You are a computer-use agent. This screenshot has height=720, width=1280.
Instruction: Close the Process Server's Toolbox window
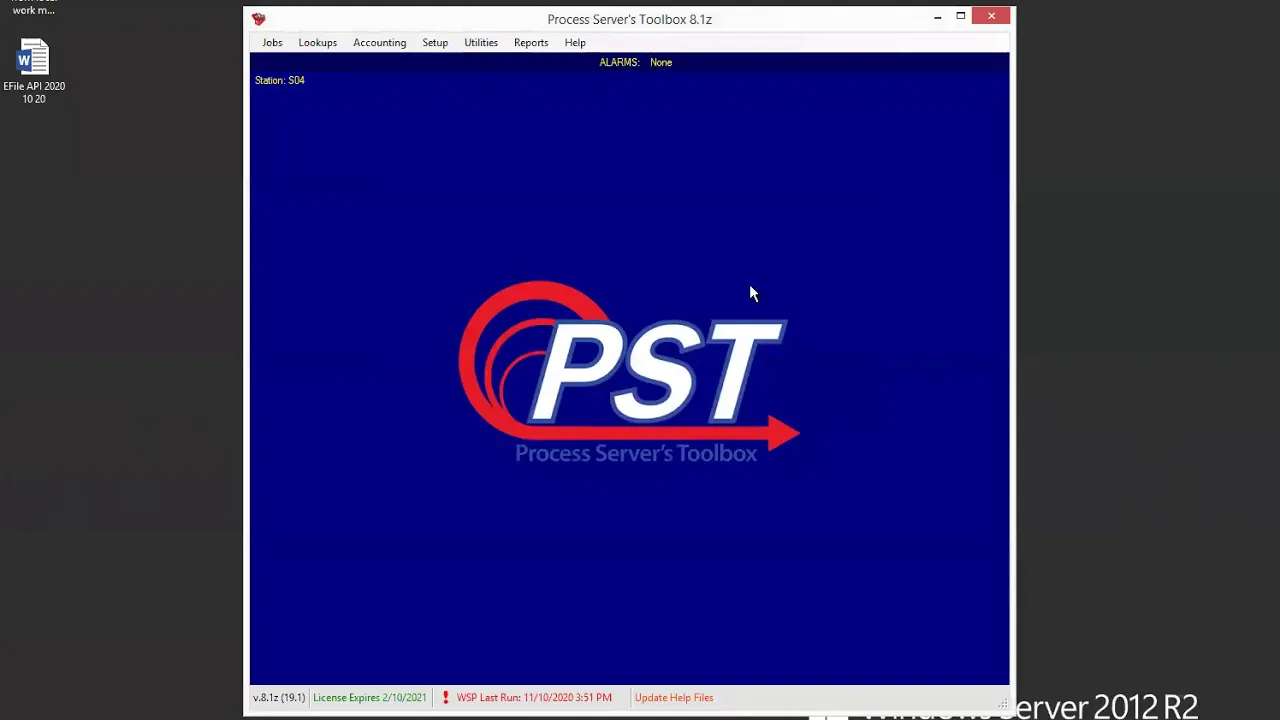(x=991, y=16)
